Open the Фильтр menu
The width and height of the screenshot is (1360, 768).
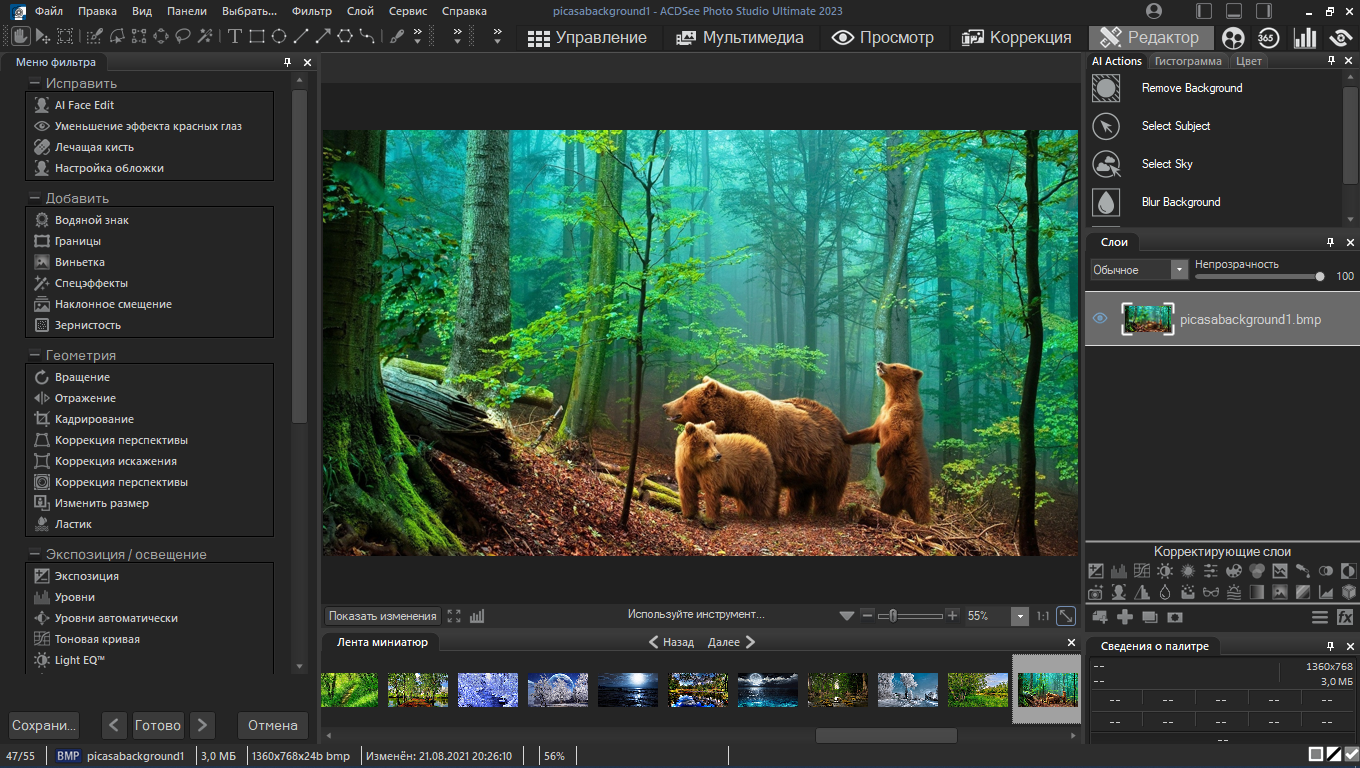pos(312,11)
